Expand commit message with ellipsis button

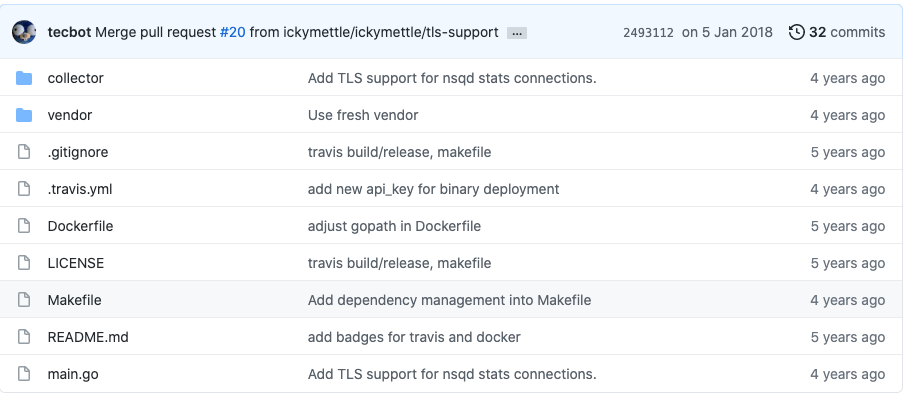[517, 33]
